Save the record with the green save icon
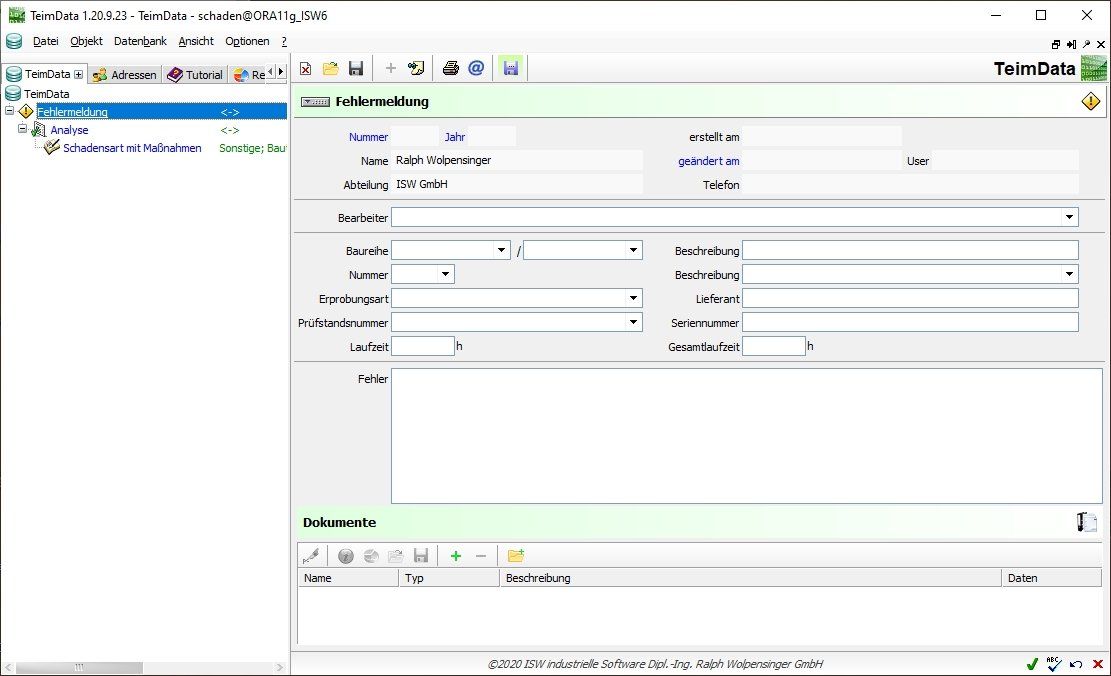Screen dimensions: 1111x676 [x=510, y=68]
